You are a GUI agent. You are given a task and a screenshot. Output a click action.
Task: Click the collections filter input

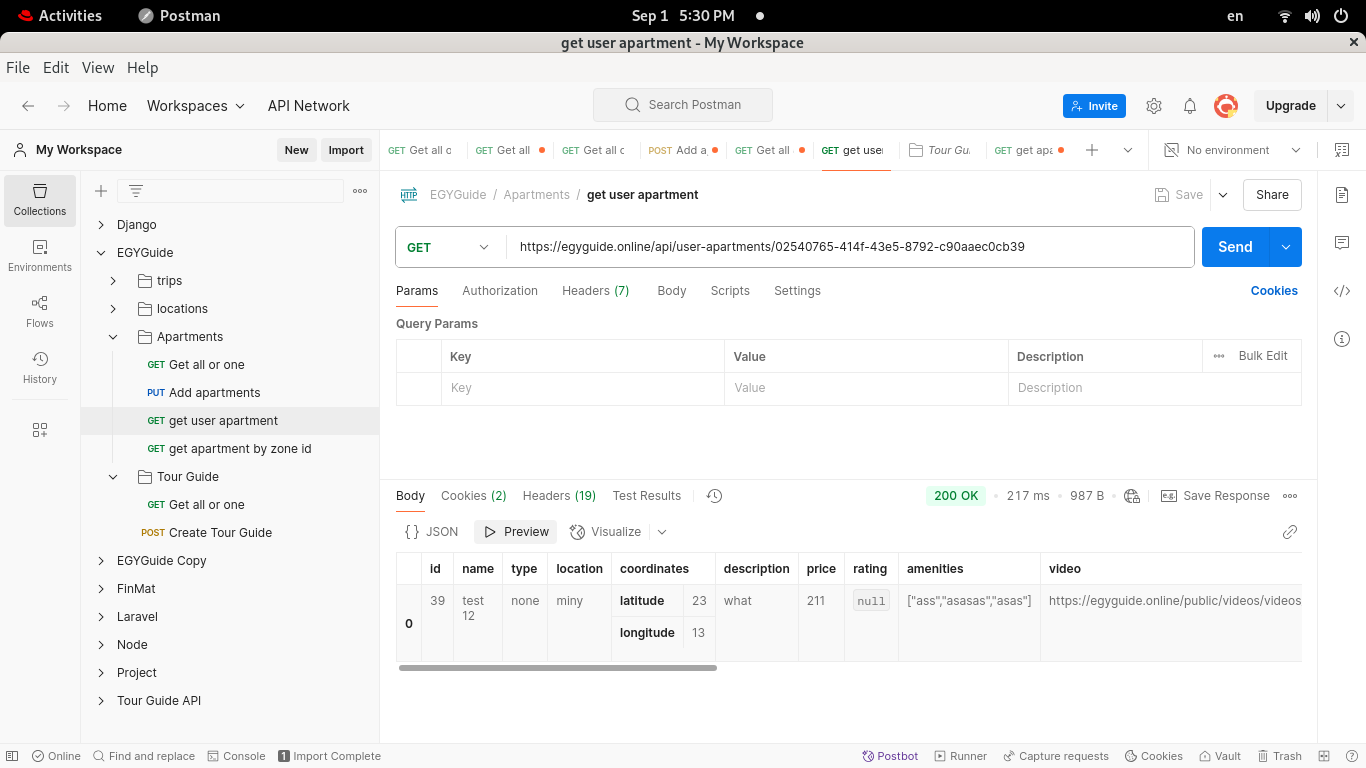(230, 191)
